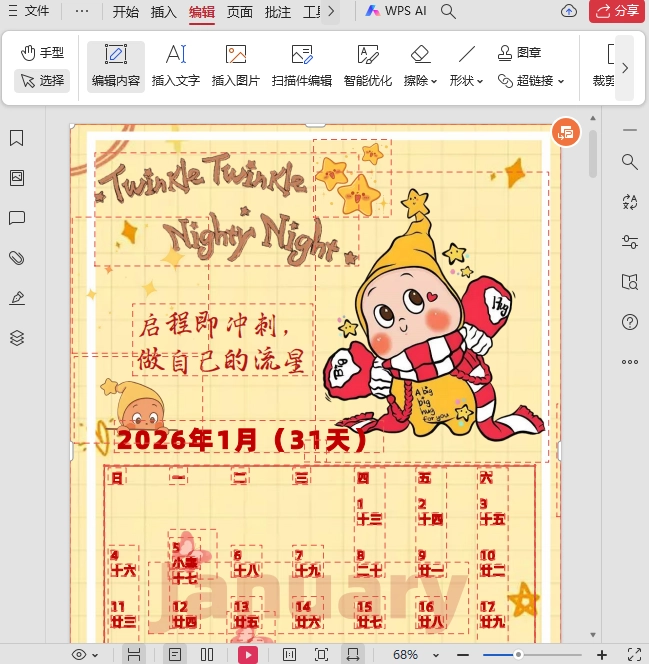
Task: Click the 插入文字 (Insert Text) tool
Action: 176,66
